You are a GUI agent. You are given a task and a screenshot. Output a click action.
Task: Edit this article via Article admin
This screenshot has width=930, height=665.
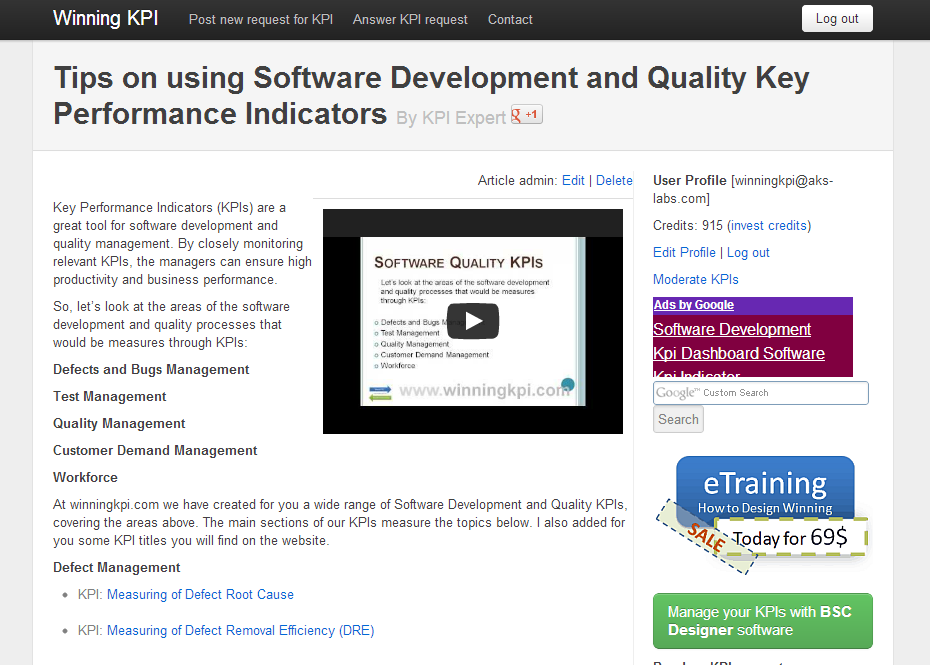coord(573,180)
